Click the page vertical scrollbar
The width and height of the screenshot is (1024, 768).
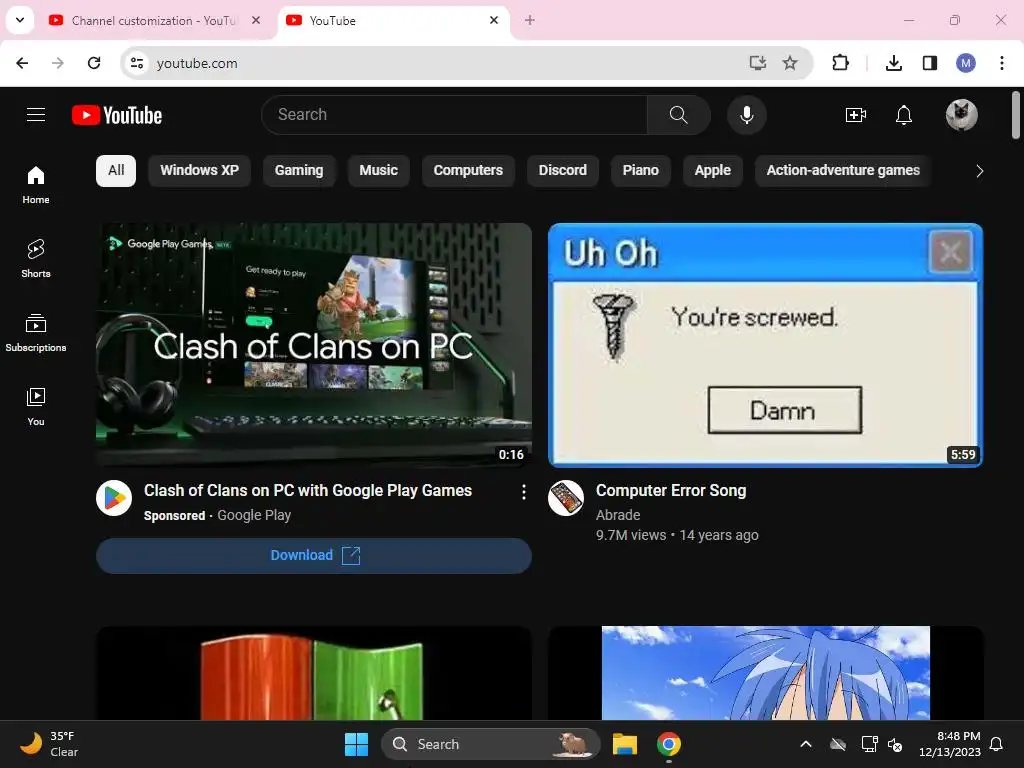click(1016, 115)
